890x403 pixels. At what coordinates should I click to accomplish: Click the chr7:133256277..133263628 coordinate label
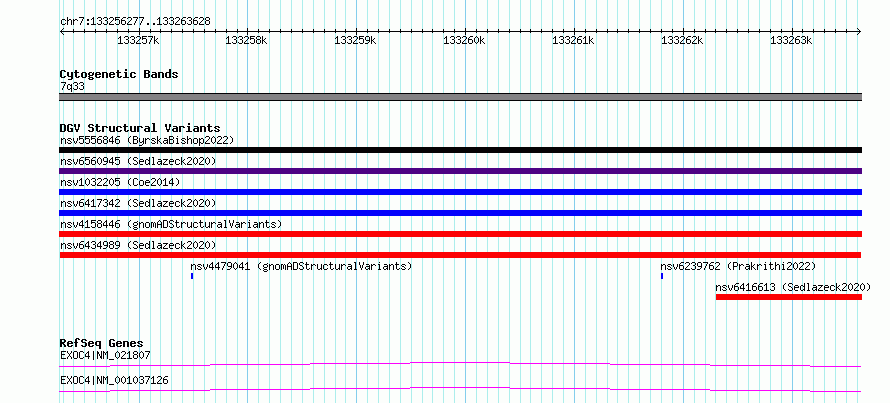[135, 22]
